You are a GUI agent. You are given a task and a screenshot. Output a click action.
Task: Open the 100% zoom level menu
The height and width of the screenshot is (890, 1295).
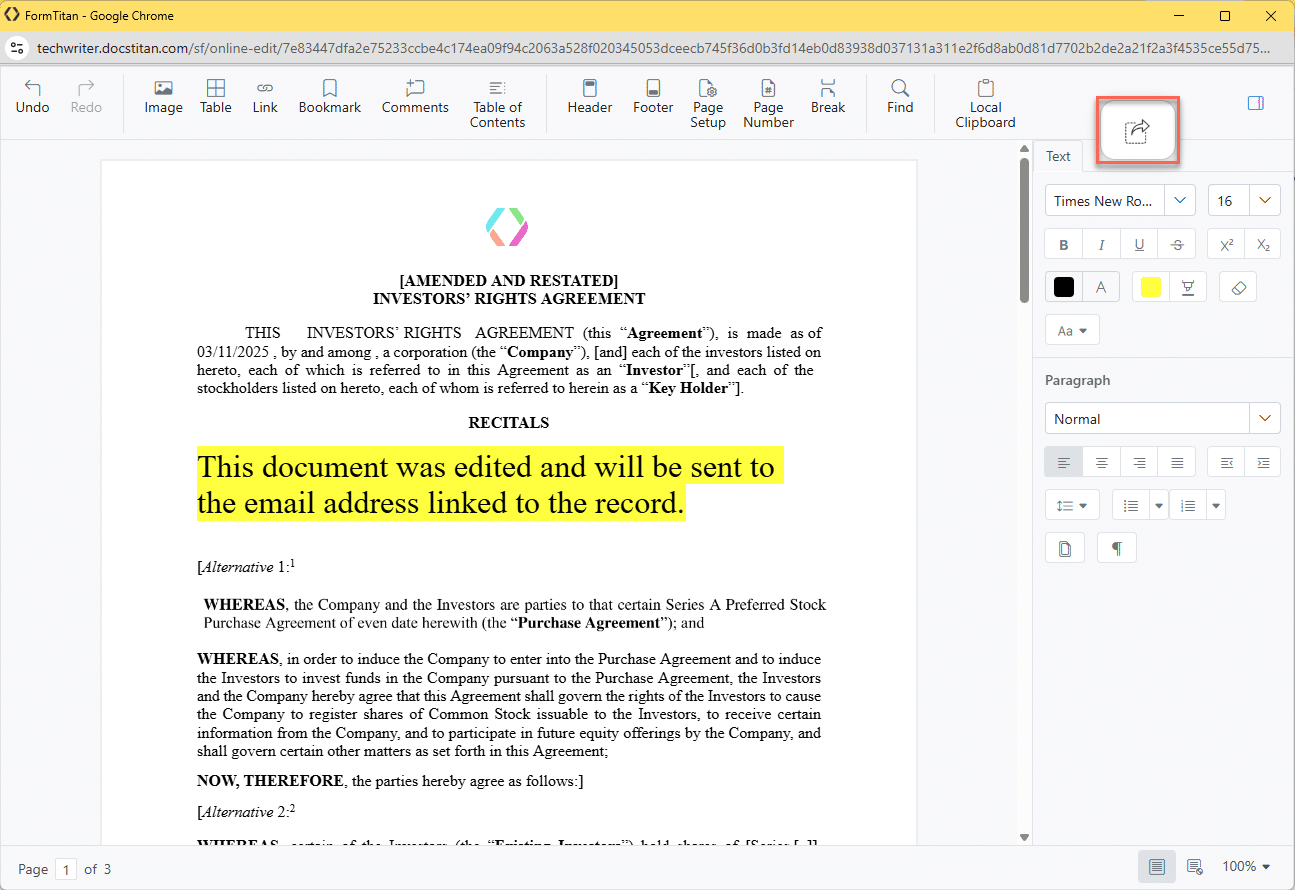pos(1246,867)
